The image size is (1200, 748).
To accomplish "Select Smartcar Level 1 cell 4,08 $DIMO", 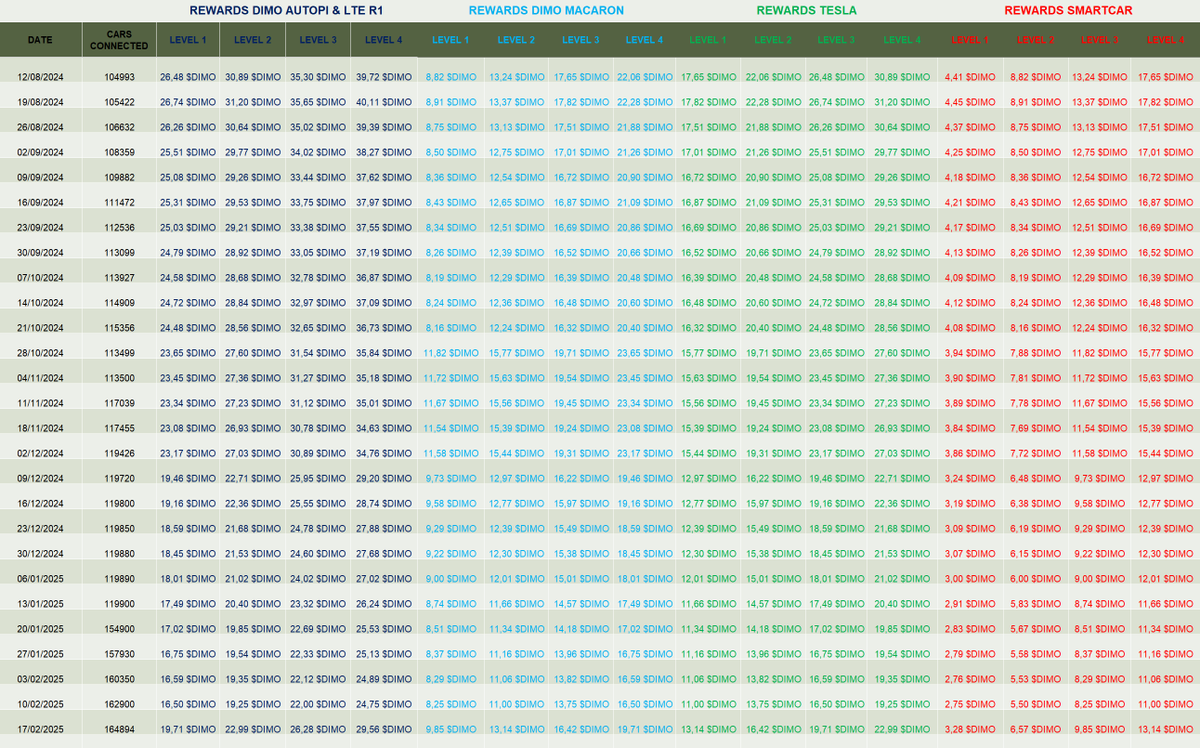I will pyautogui.click(x=970, y=328).
